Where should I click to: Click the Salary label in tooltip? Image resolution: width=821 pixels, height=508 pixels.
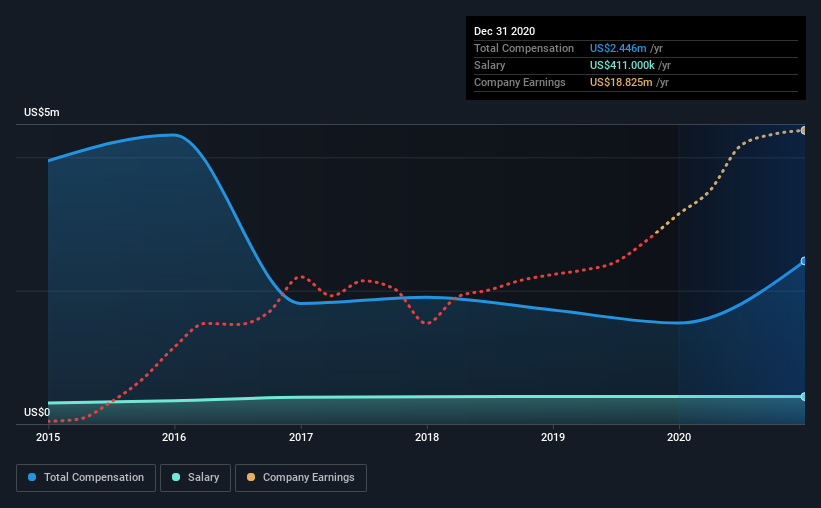pyautogui.click(x=490, y=65)
